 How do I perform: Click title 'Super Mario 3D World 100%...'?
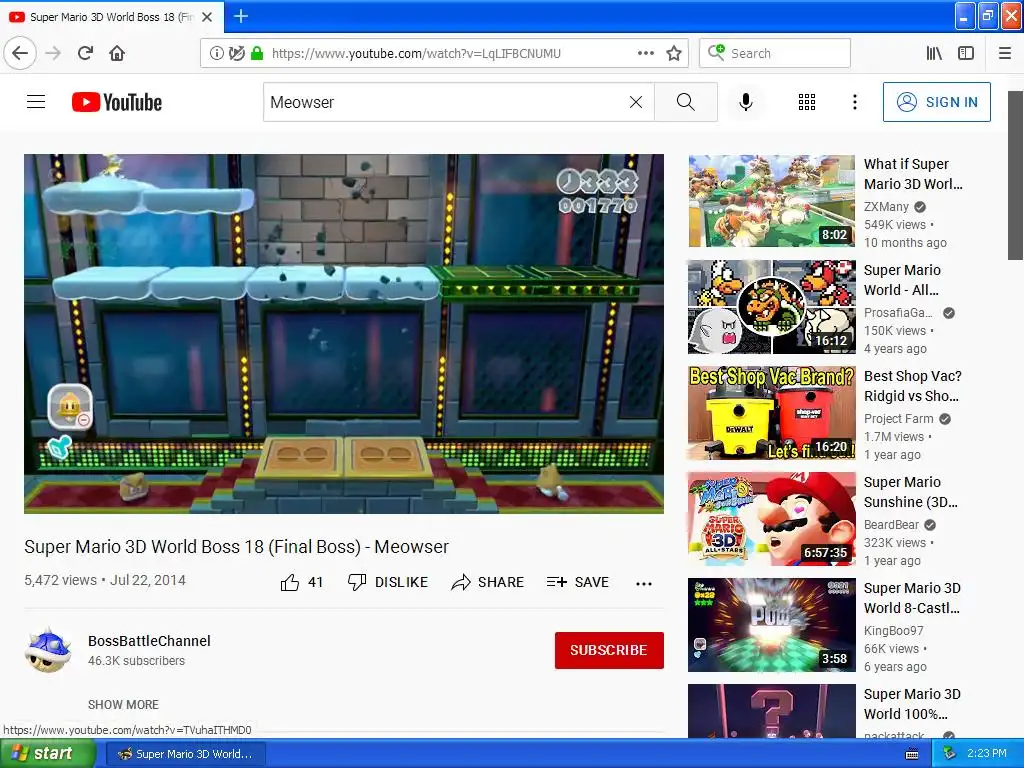912,703
